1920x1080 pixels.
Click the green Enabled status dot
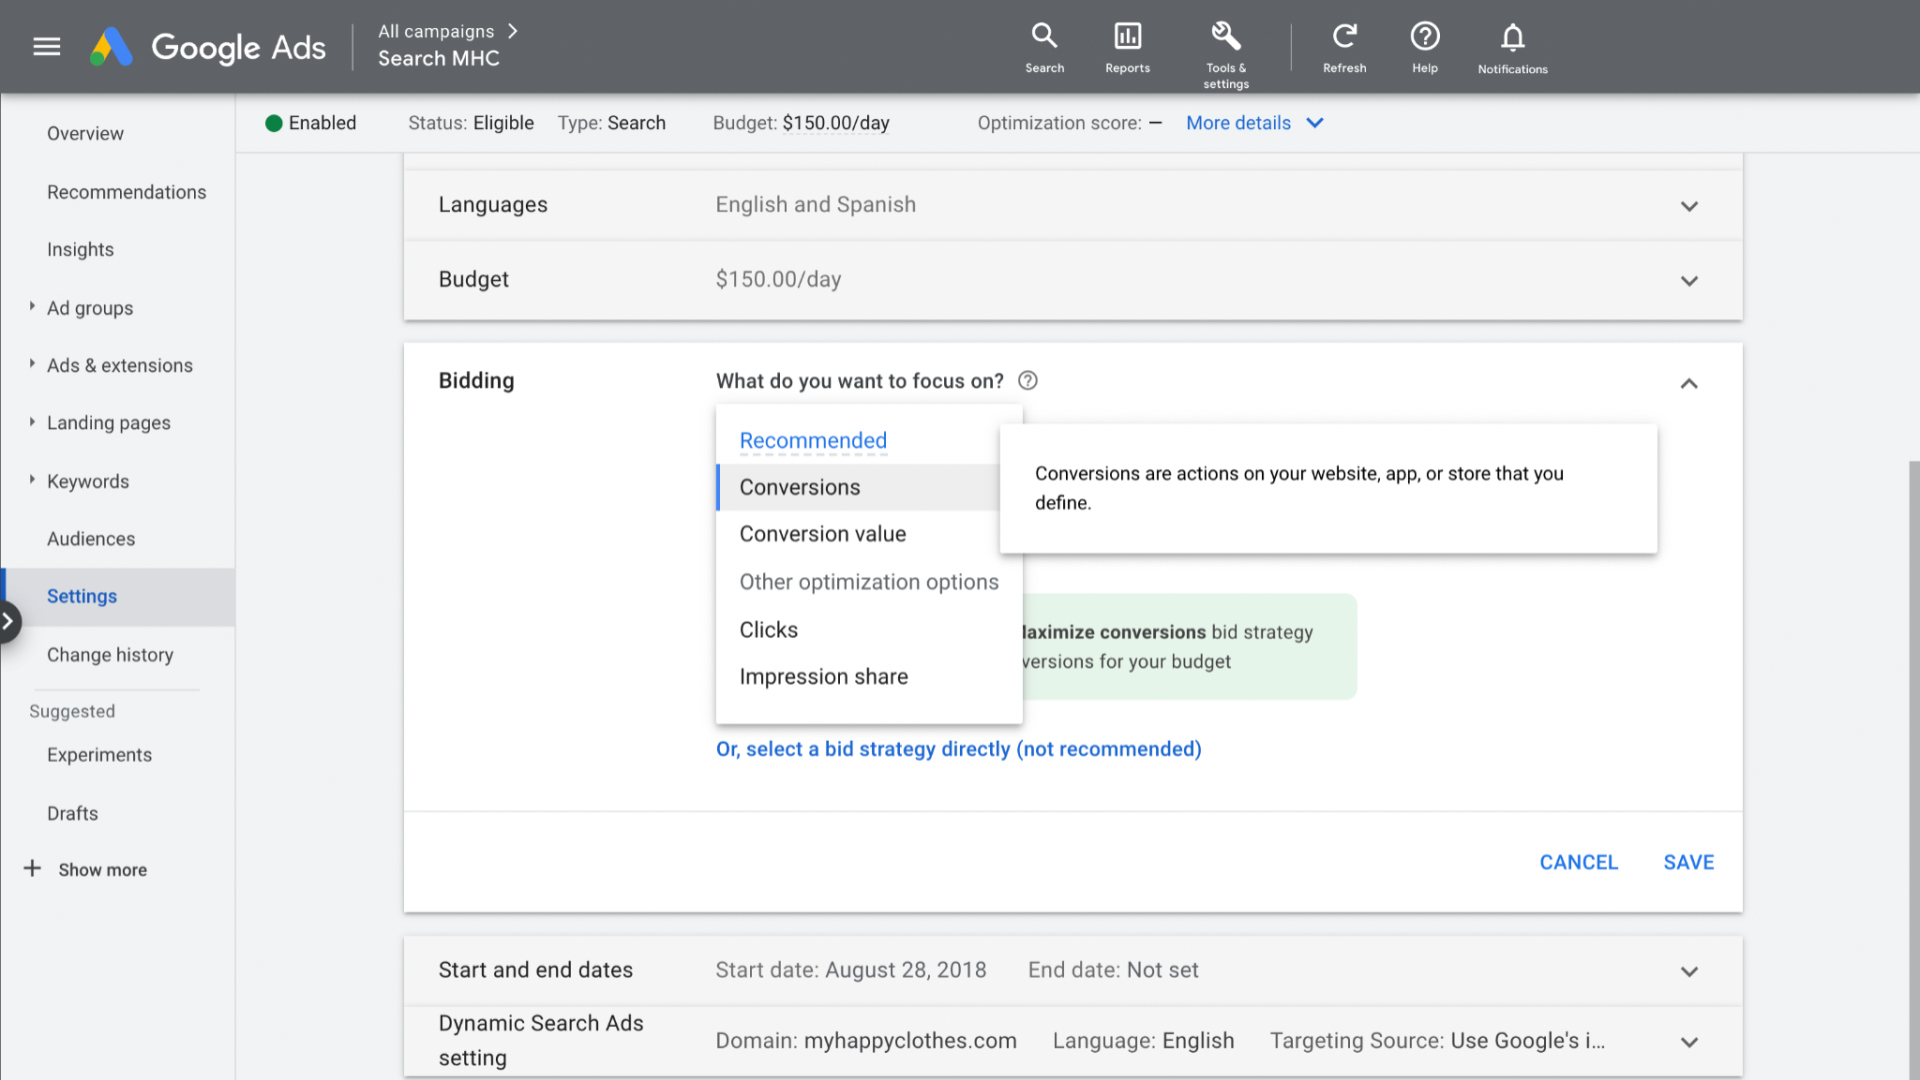273,123
